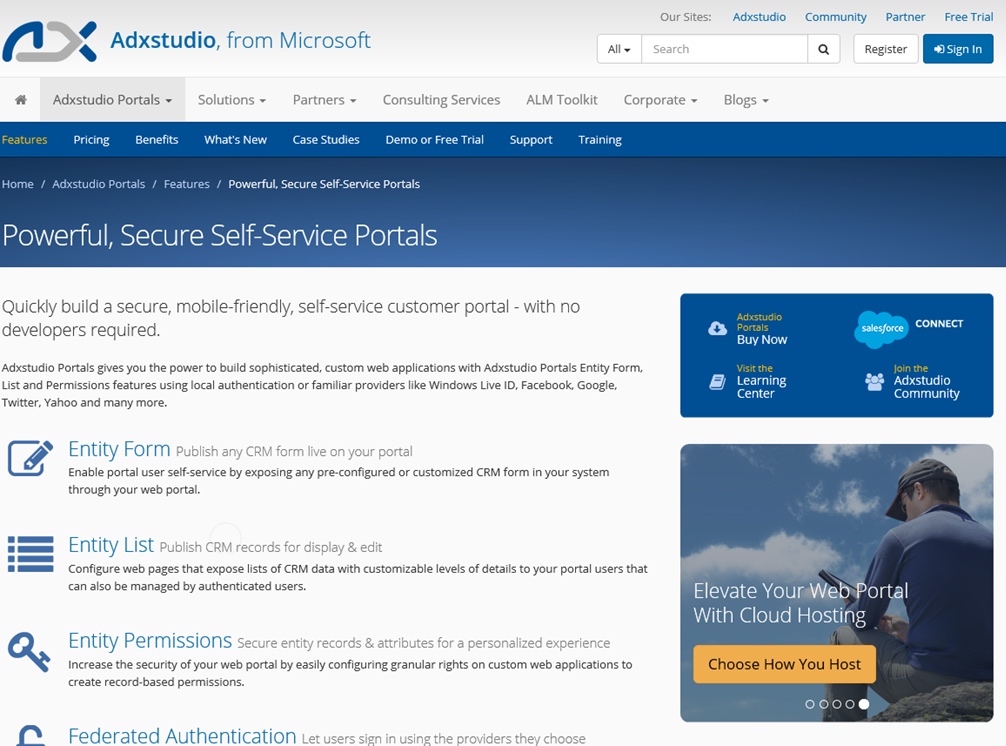This screenshot has height=746, width=1006.
Task: Click the Buy Now cloud icon
Action: [716, 327]
